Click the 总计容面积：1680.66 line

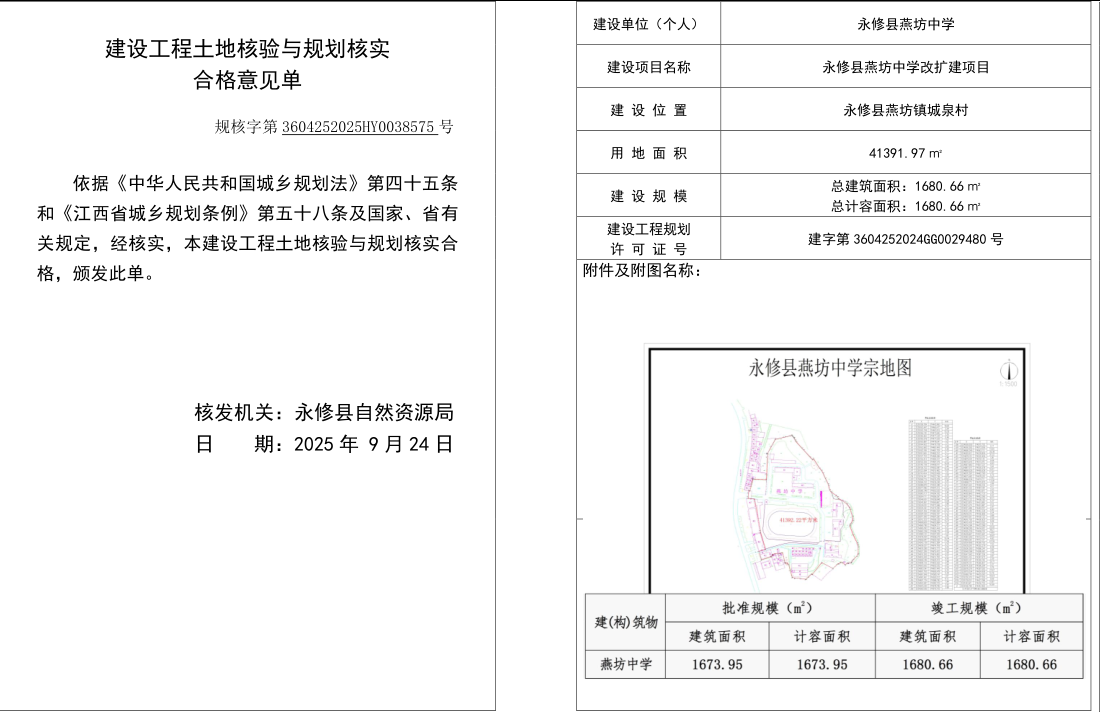[905, 206]
